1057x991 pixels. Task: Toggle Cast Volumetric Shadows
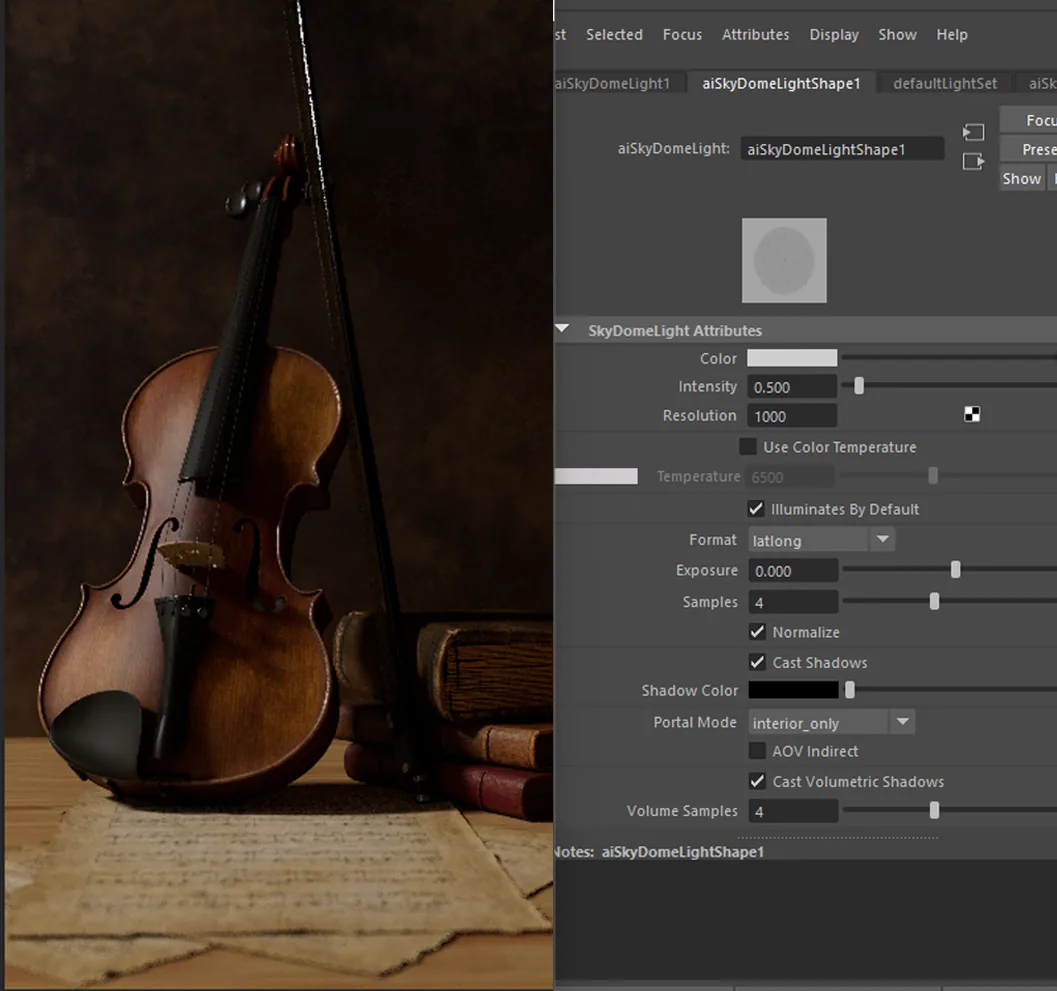click(x=757, y=781)
